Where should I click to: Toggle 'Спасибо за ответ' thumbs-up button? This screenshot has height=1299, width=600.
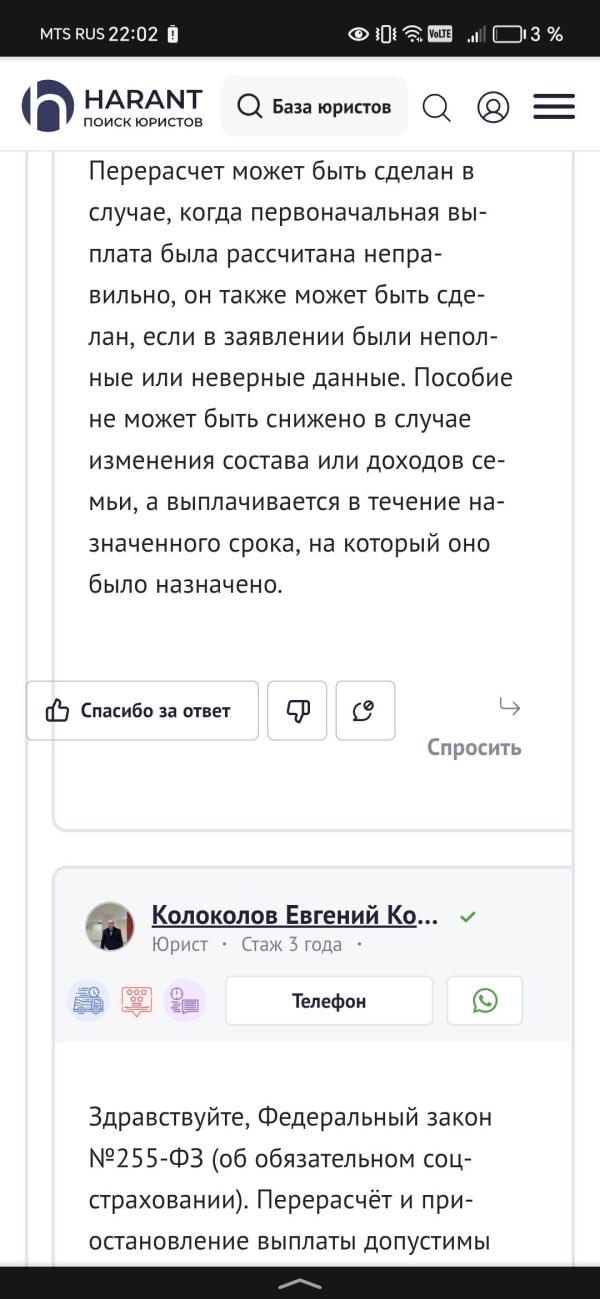[x=141, y=710]
